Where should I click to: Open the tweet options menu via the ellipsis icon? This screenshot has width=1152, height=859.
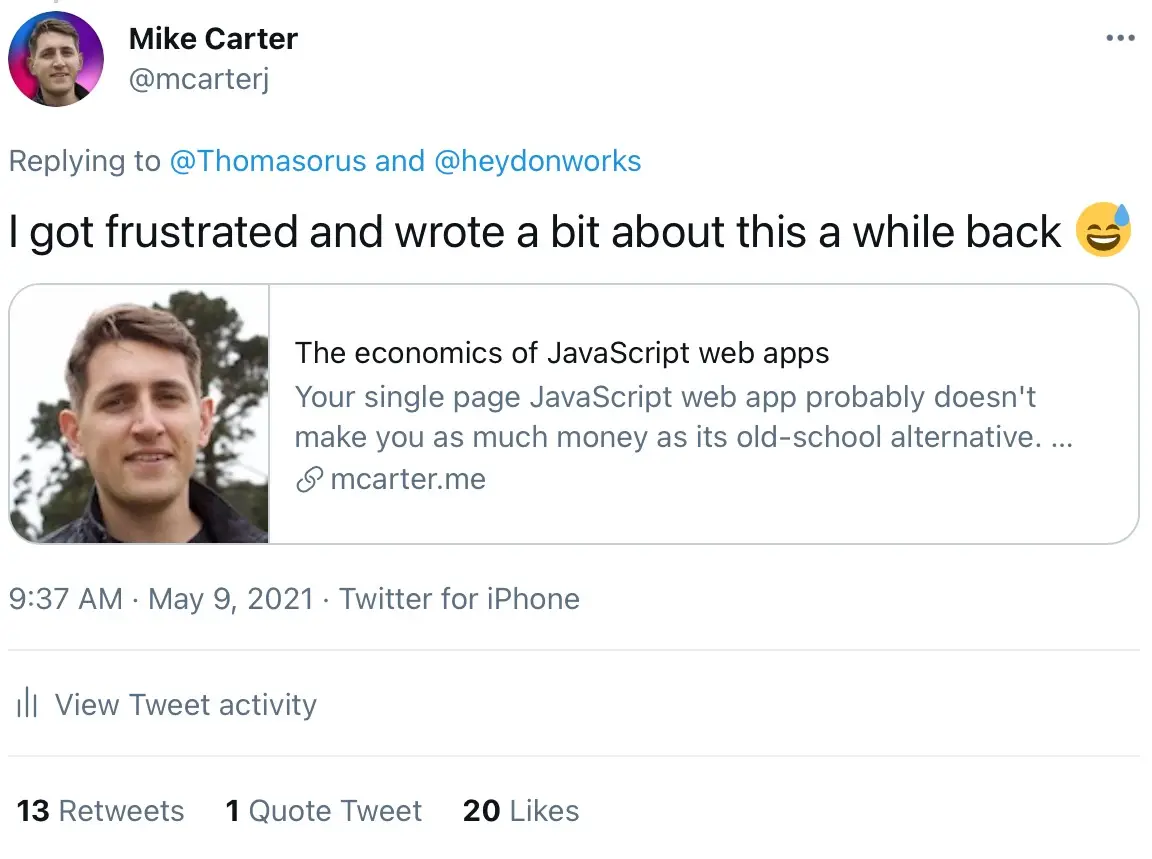click(x=1120, y=37)
